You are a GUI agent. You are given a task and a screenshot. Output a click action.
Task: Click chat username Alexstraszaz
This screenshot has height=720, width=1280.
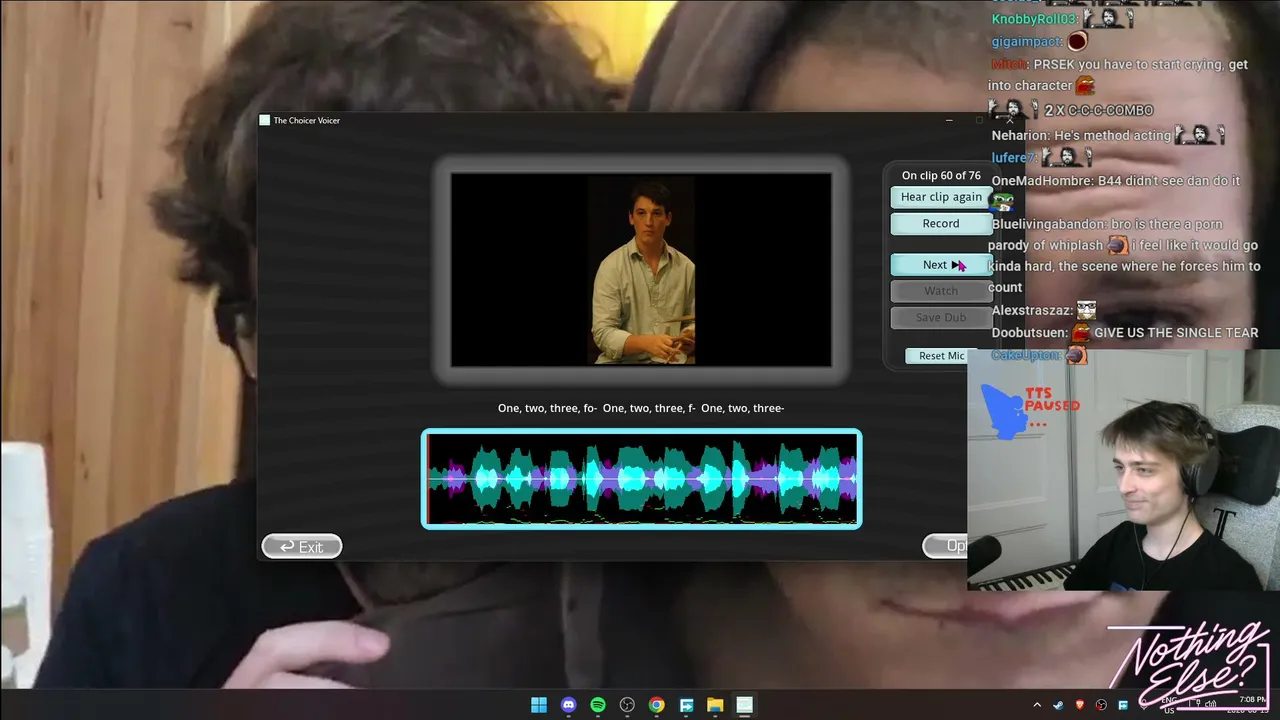pyautogui.click(x=1032, y=311)
